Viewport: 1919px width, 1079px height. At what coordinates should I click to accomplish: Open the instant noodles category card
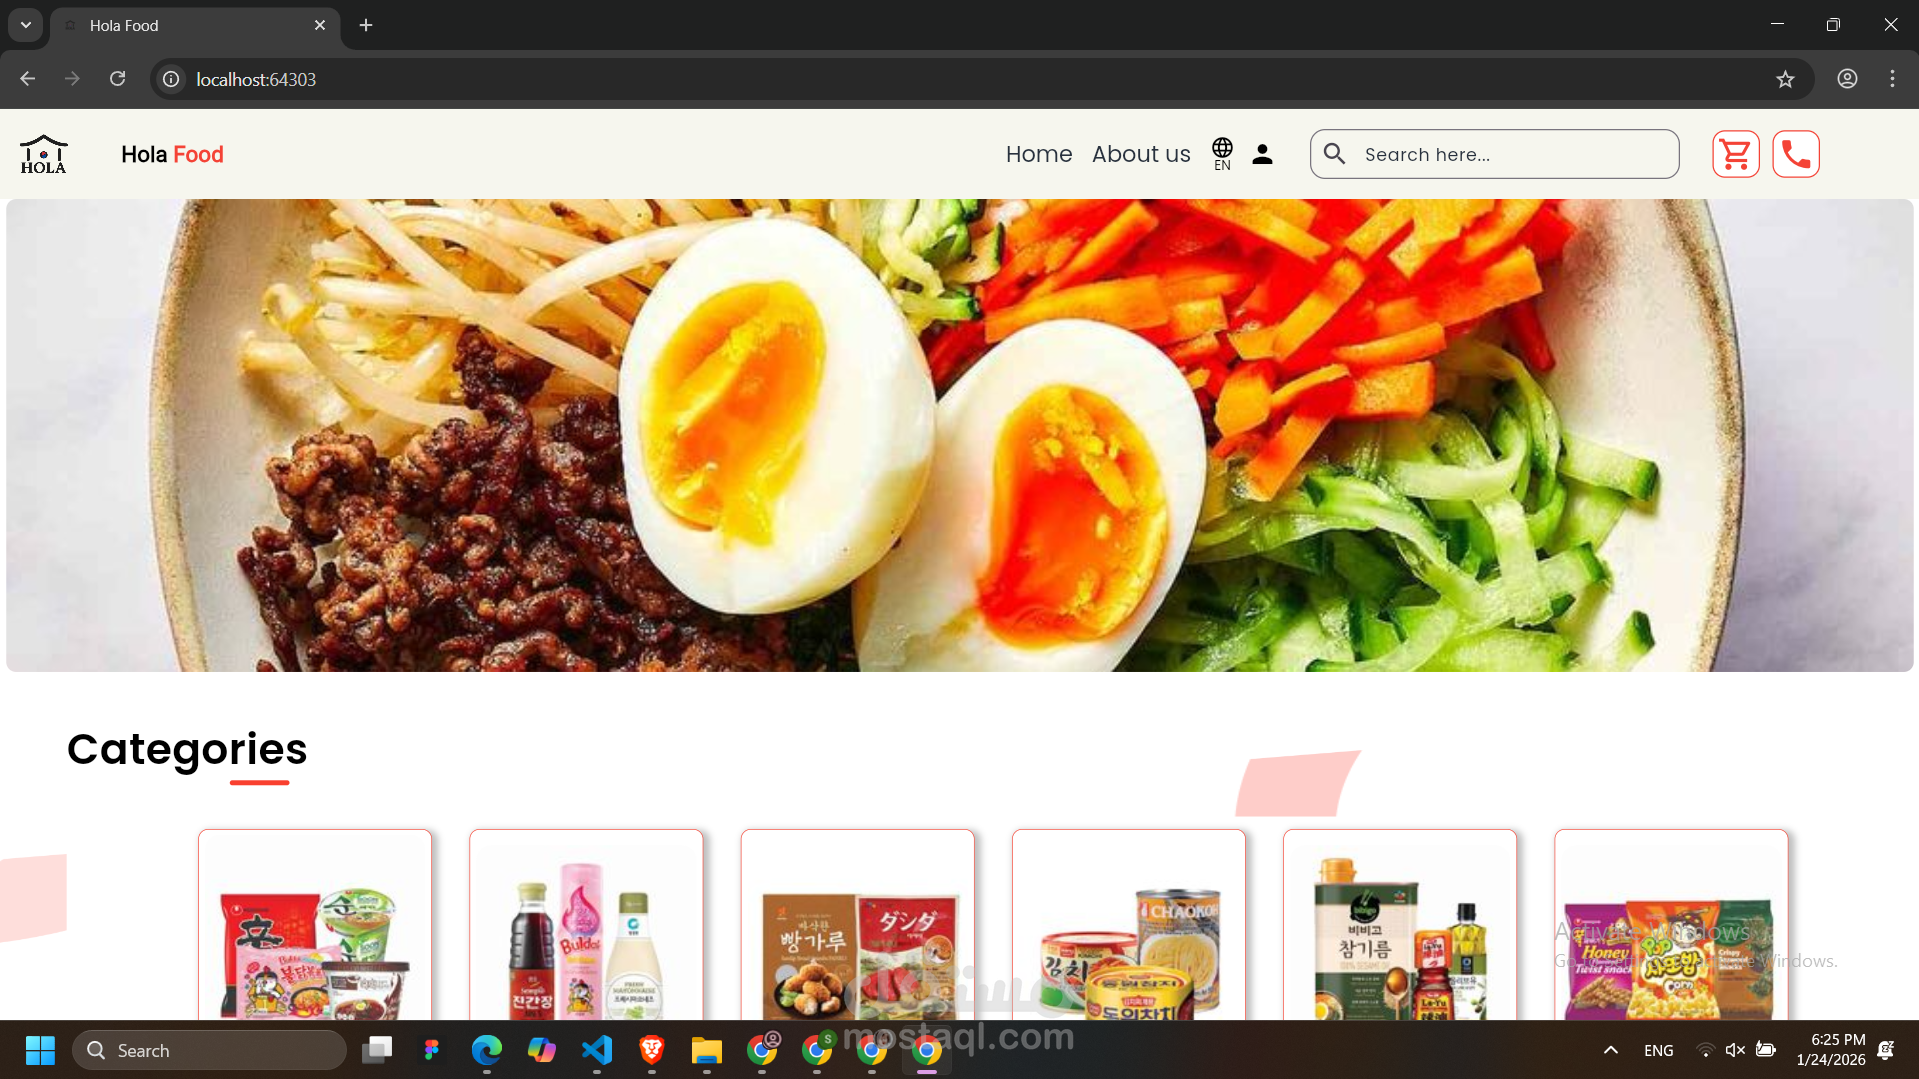coord(315,925)
